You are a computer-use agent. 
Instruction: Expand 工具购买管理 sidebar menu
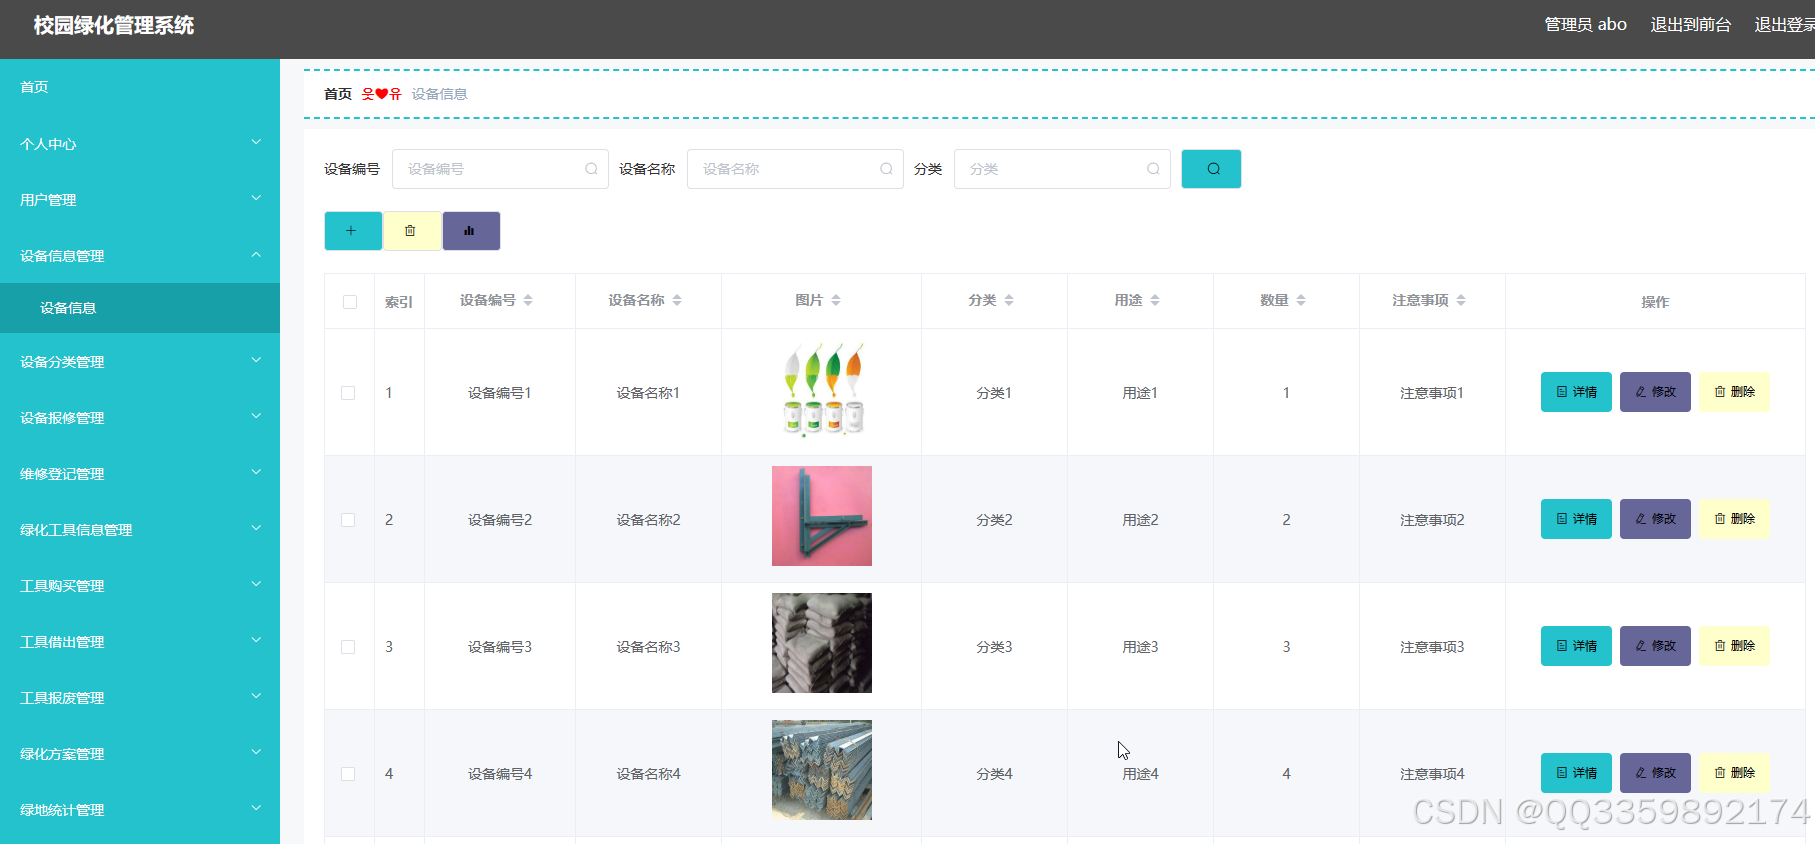coord(140,586)
